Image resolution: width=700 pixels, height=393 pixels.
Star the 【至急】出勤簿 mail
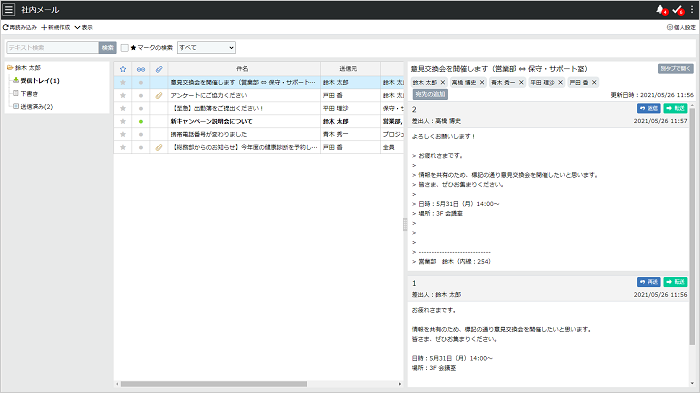click(123, 108)
